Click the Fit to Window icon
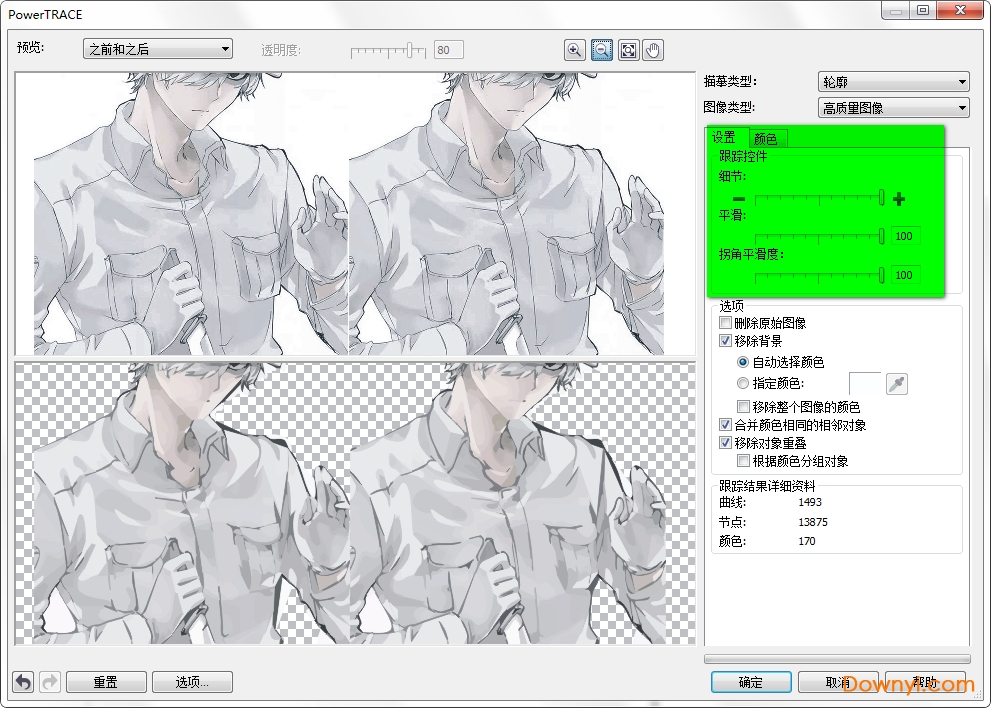This screenshot has width=991, height=708. click(628, 49)
